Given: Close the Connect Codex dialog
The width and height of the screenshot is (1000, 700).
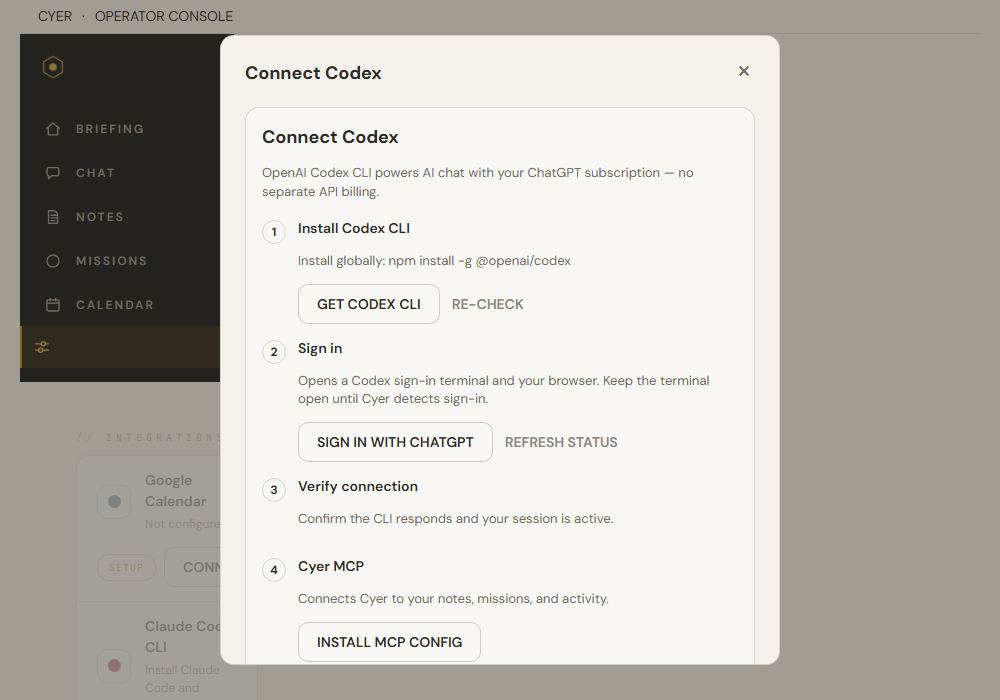Looking at the screenshot, I should [x=744, y=71].
